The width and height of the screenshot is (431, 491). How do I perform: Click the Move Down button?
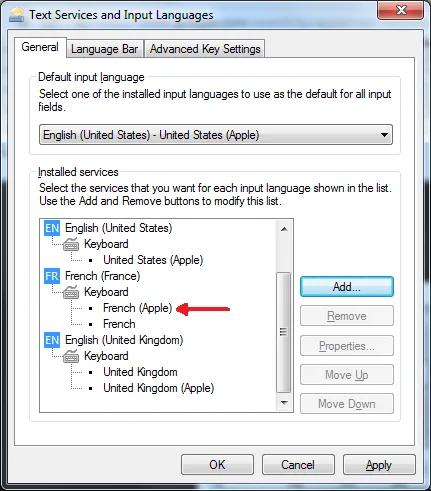[x=347, y=404]
